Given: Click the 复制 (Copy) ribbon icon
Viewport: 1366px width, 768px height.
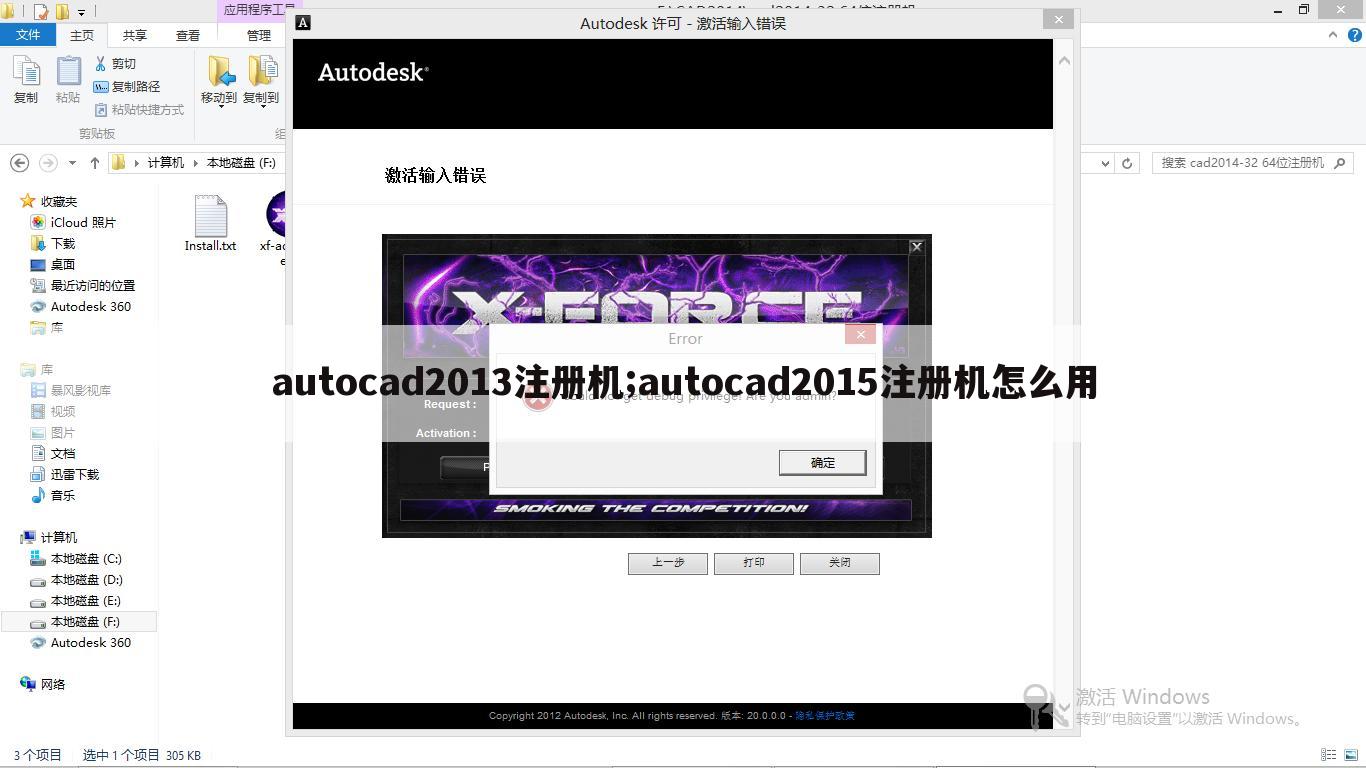Looking at the screenshot, I should (x=26, y=72).
